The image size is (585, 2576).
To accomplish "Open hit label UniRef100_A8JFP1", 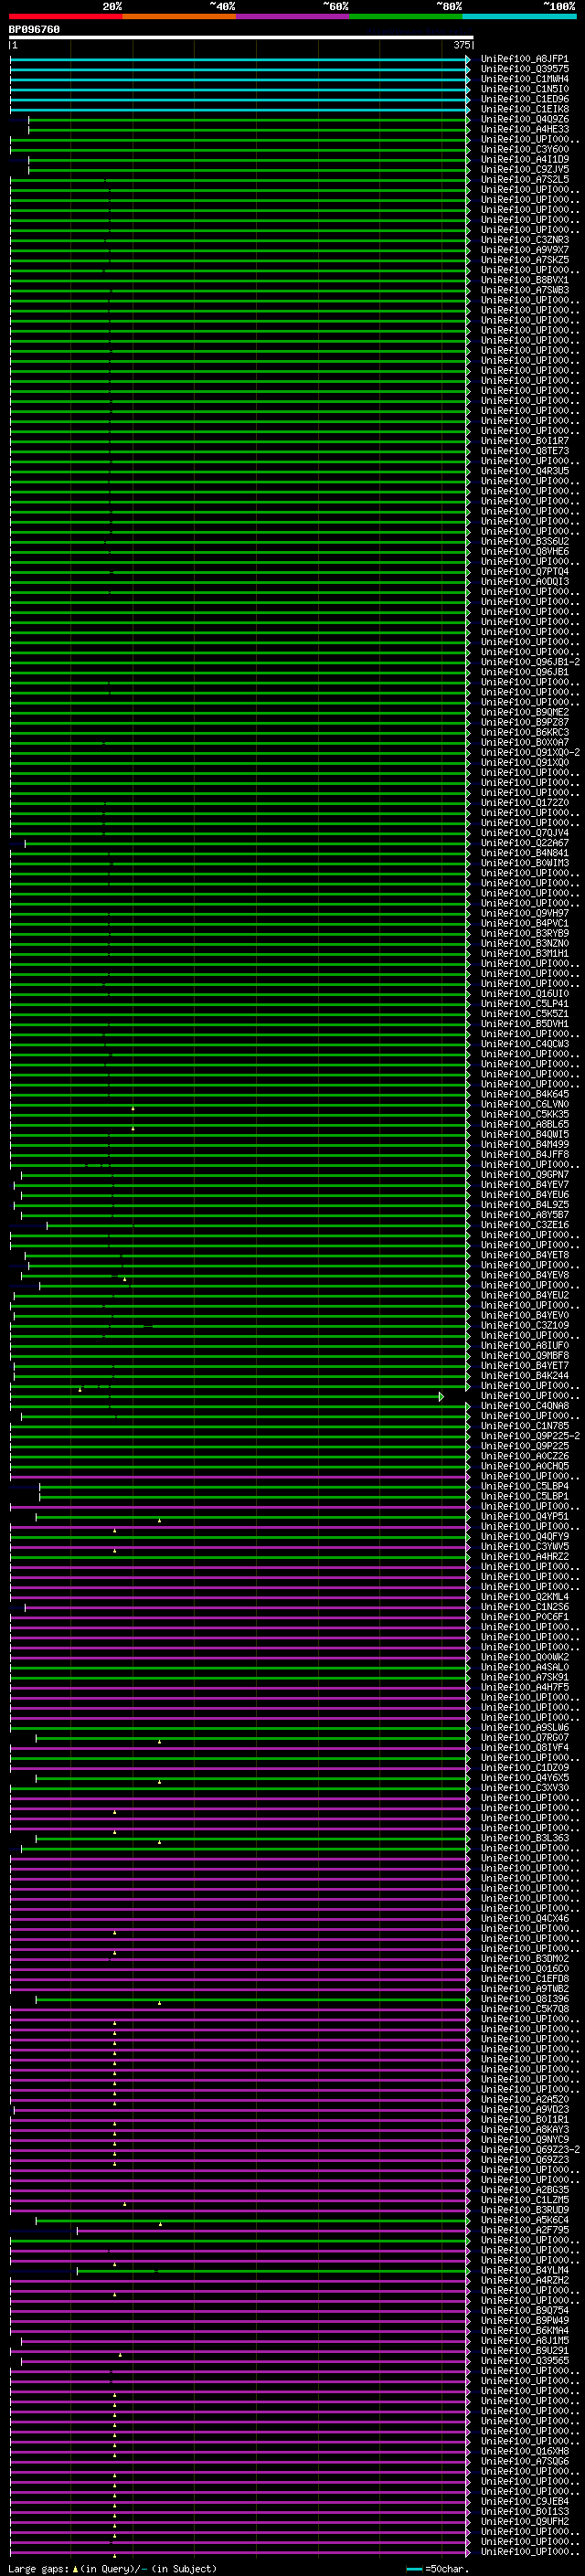I will coord(525,59).
